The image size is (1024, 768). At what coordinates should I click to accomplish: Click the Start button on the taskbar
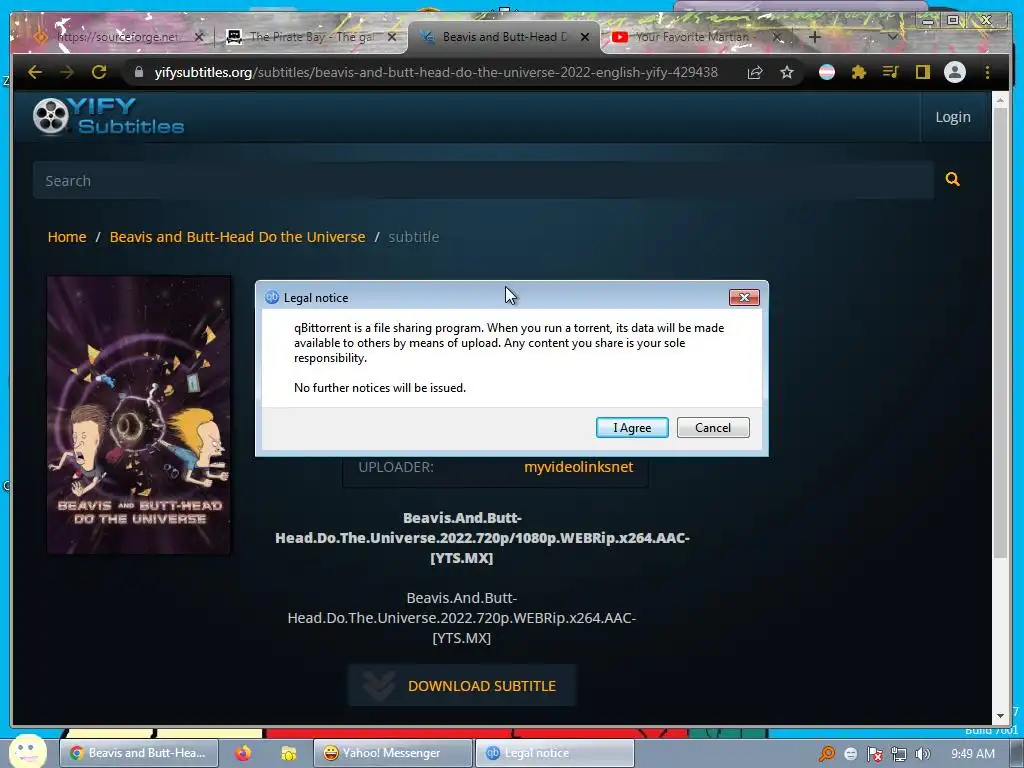(x=27, y=752)
